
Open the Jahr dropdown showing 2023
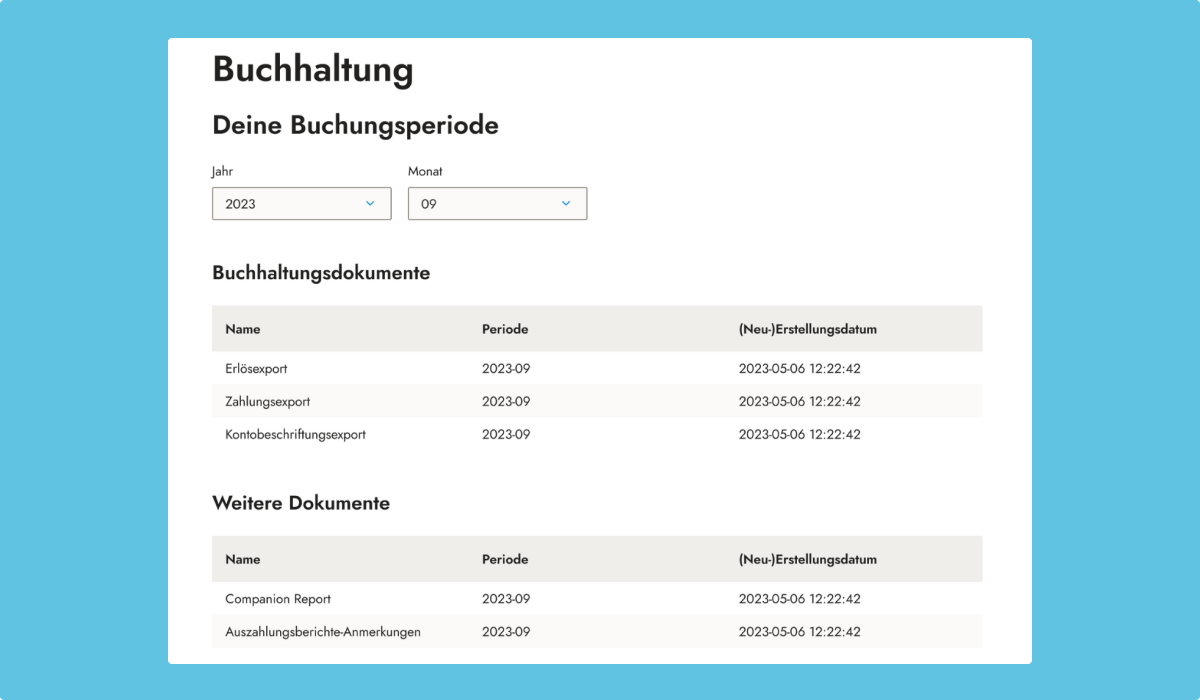pos(302,203)
